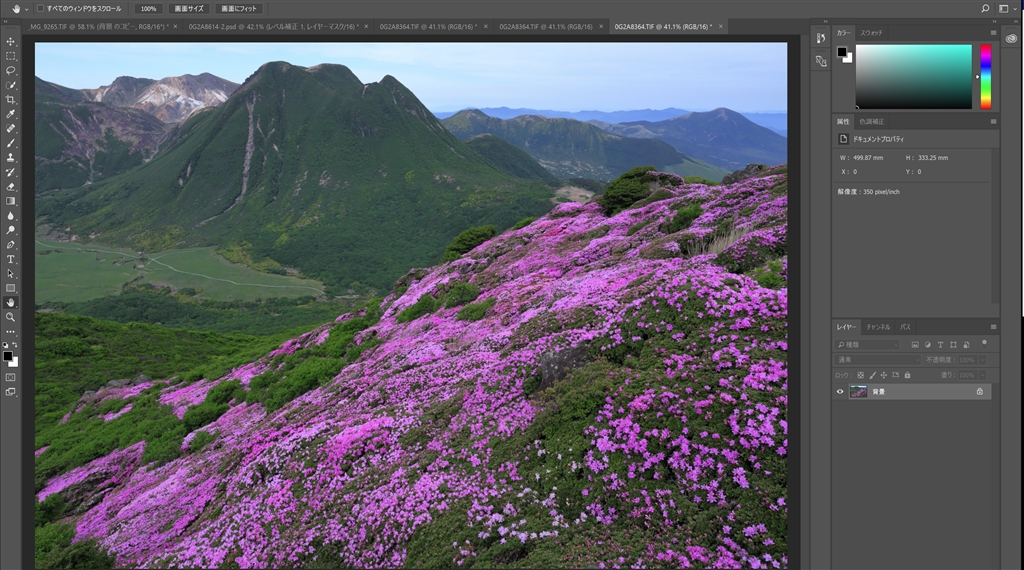Select the Horizontal Type tool
Image resolution: width=1024 pixels, height=570 pixels.
pyautogui.click(x=11, y=259)
